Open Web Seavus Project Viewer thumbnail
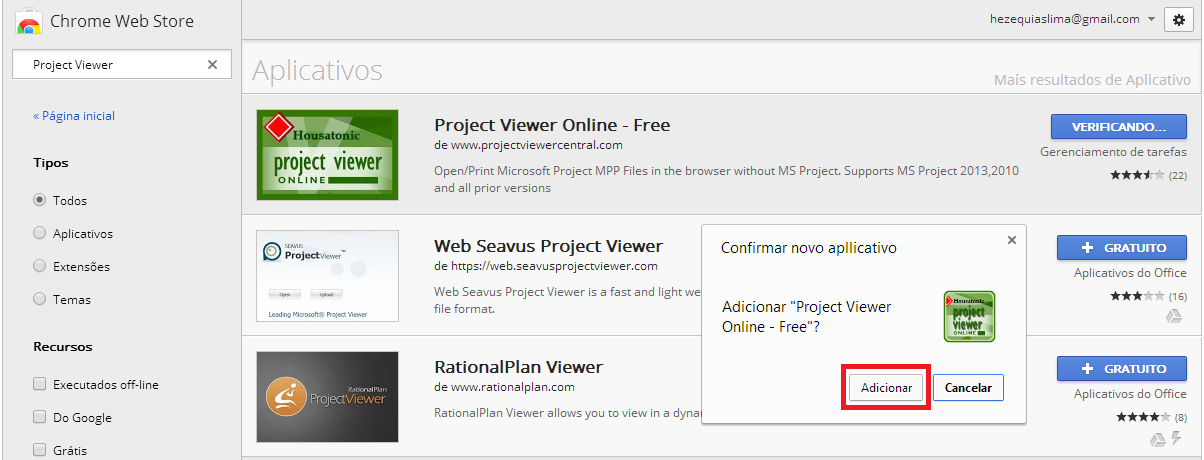 [x=327, y=276]
